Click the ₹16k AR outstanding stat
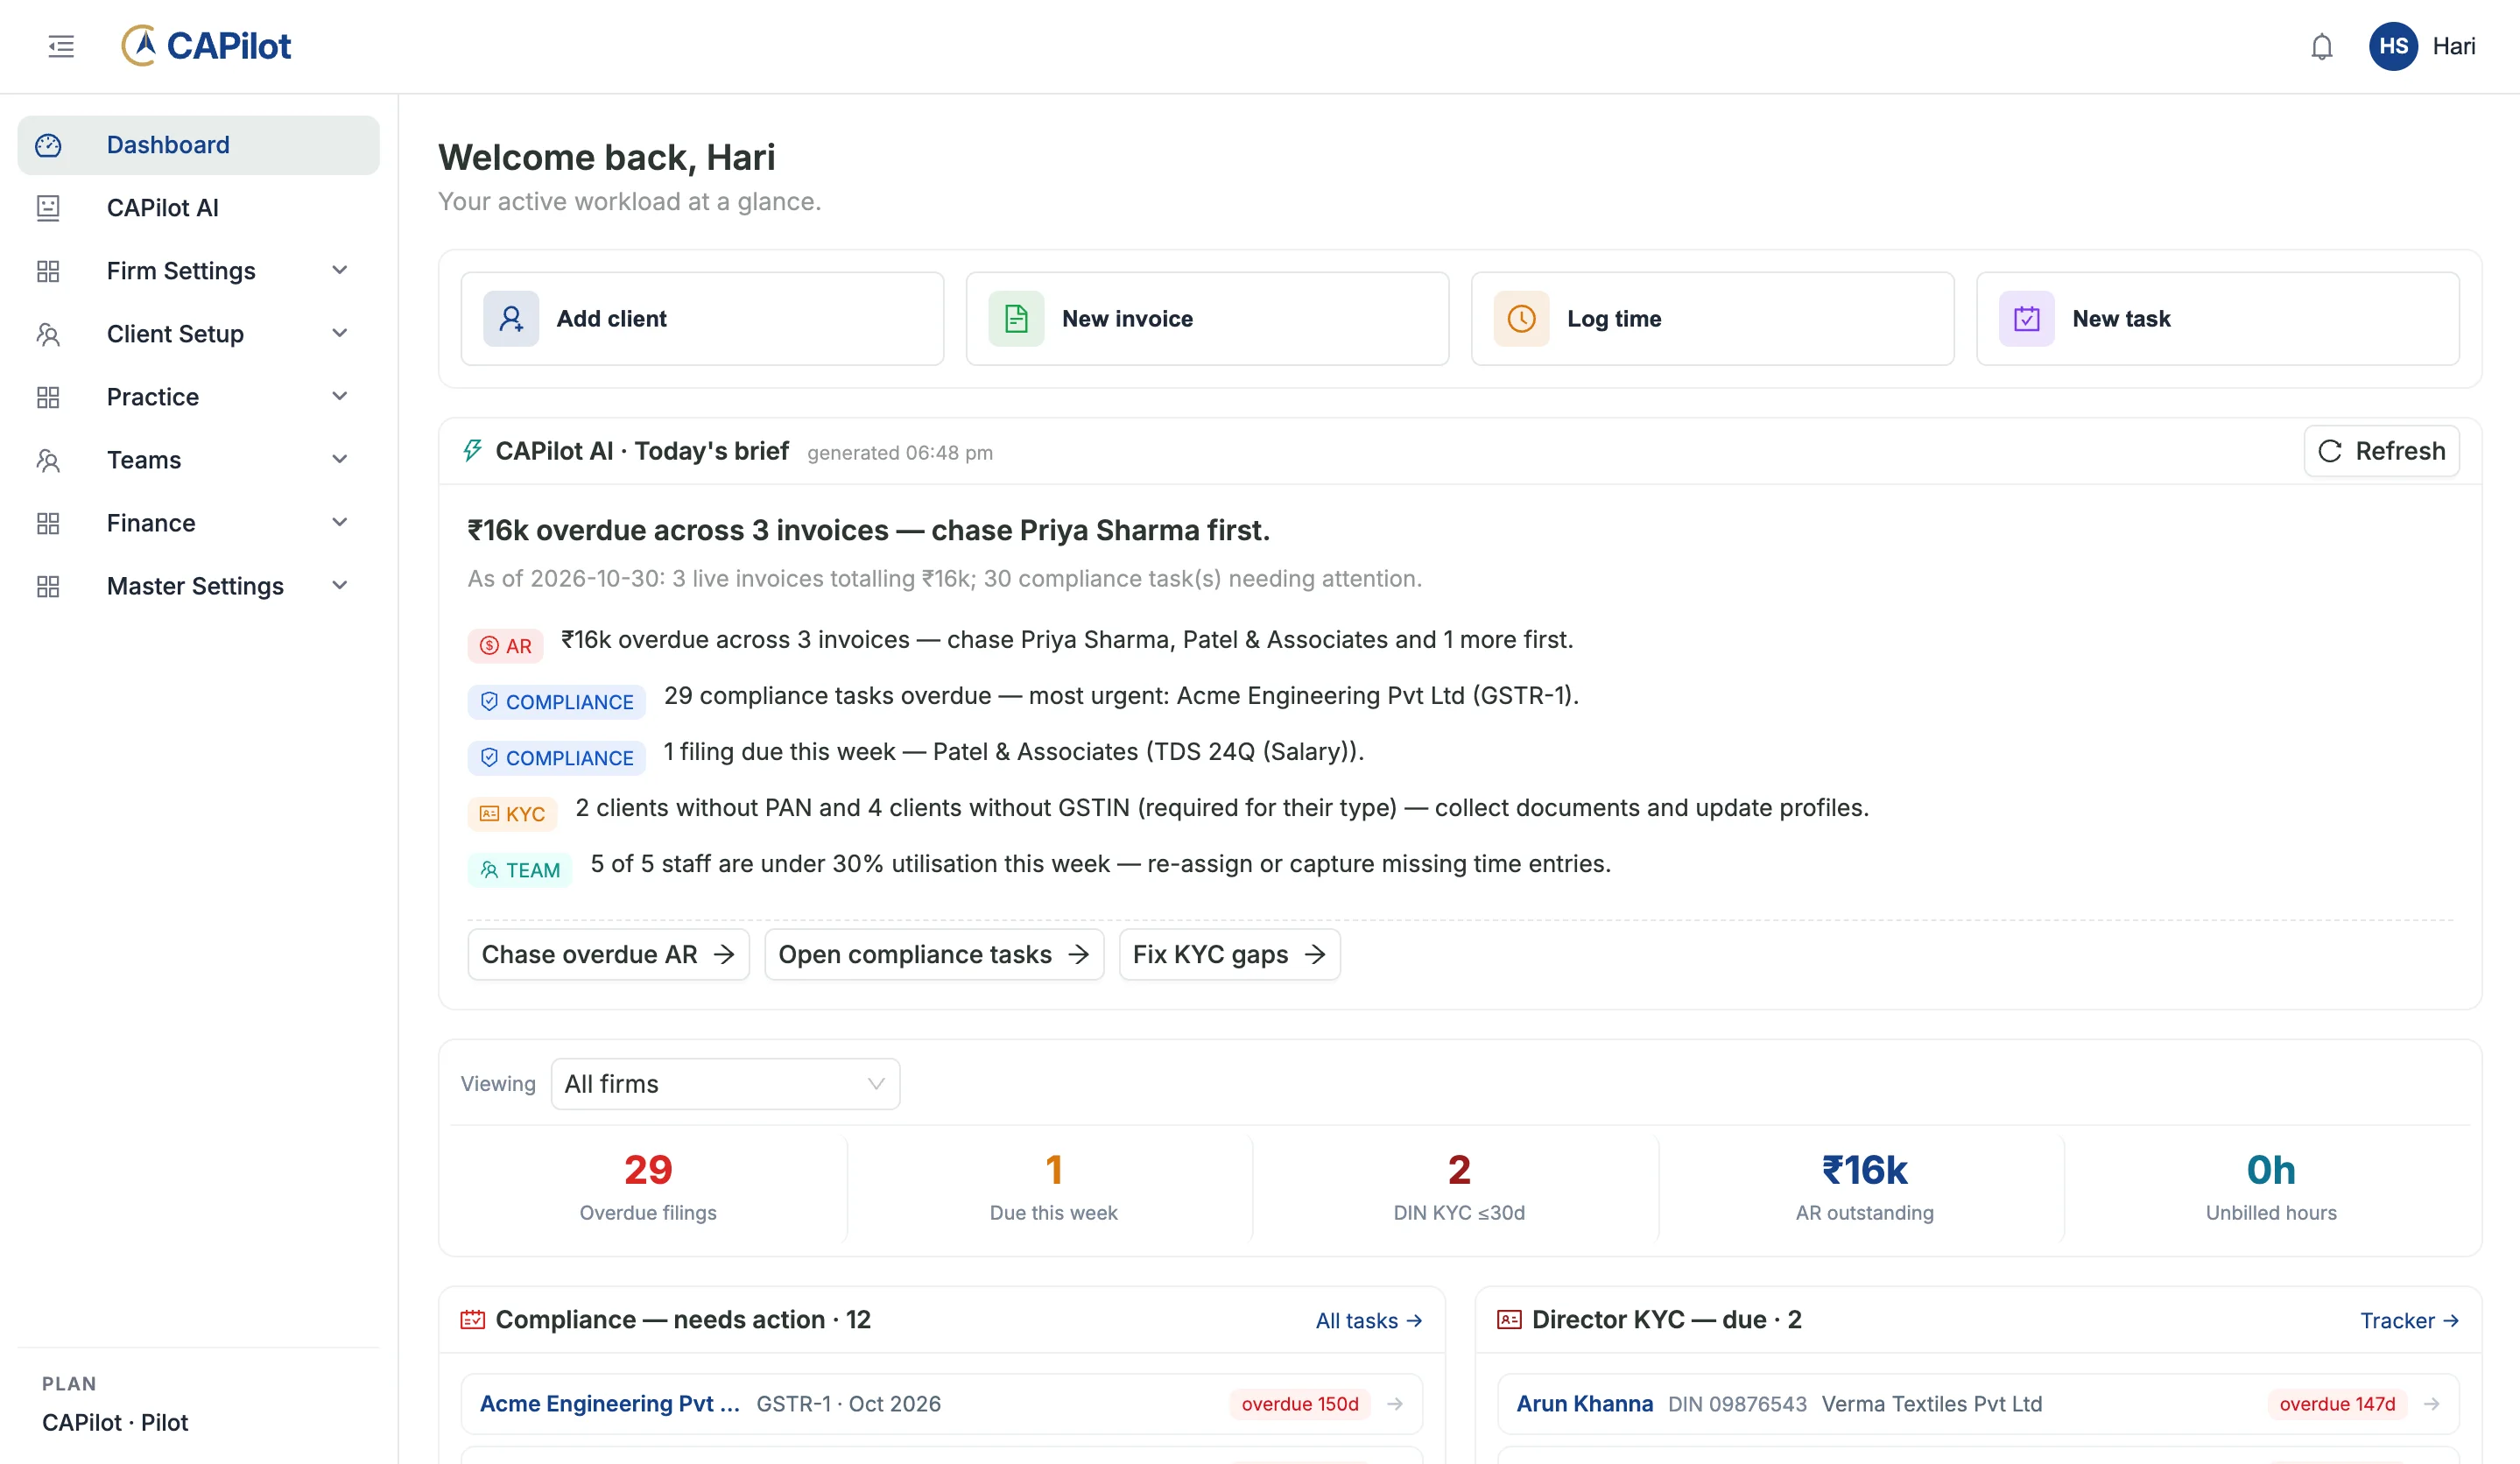The height and width of the screenshot is (1464, 2520). pyautogui.click(x=1864, y=1187)
